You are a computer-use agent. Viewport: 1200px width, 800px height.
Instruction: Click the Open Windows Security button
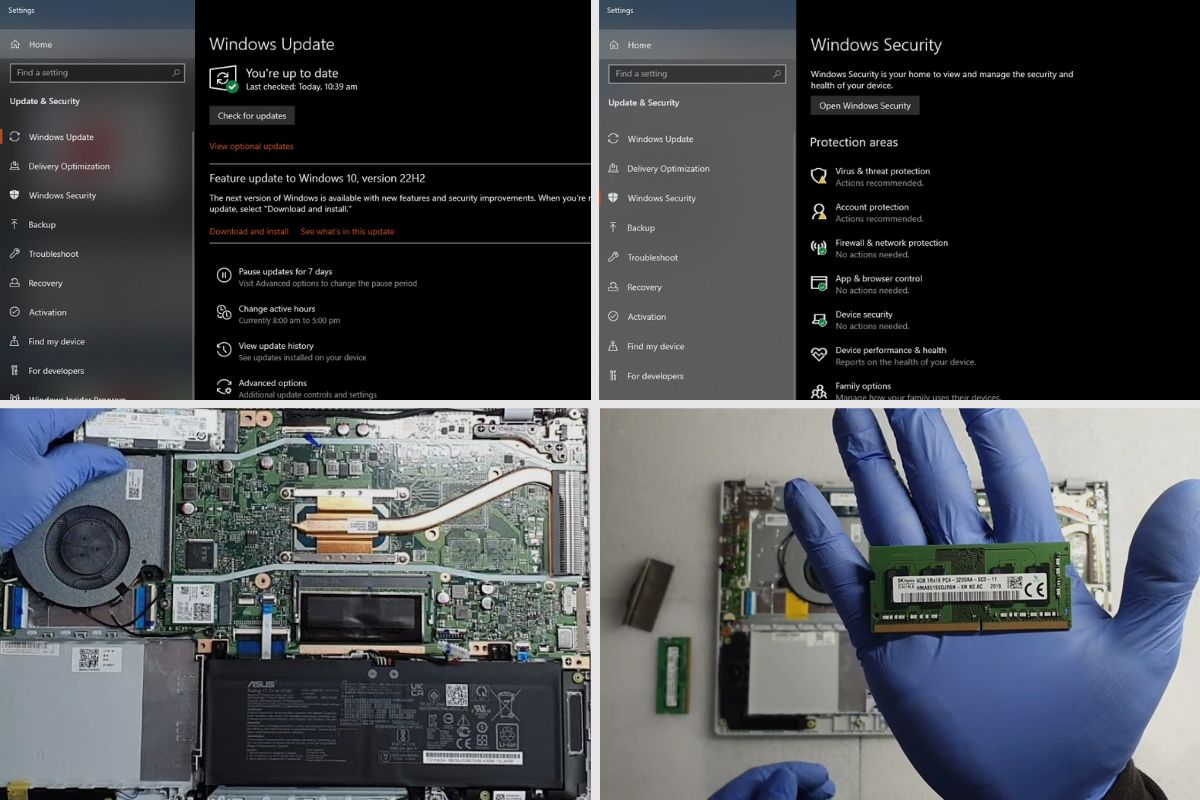(x=864, y=106)
